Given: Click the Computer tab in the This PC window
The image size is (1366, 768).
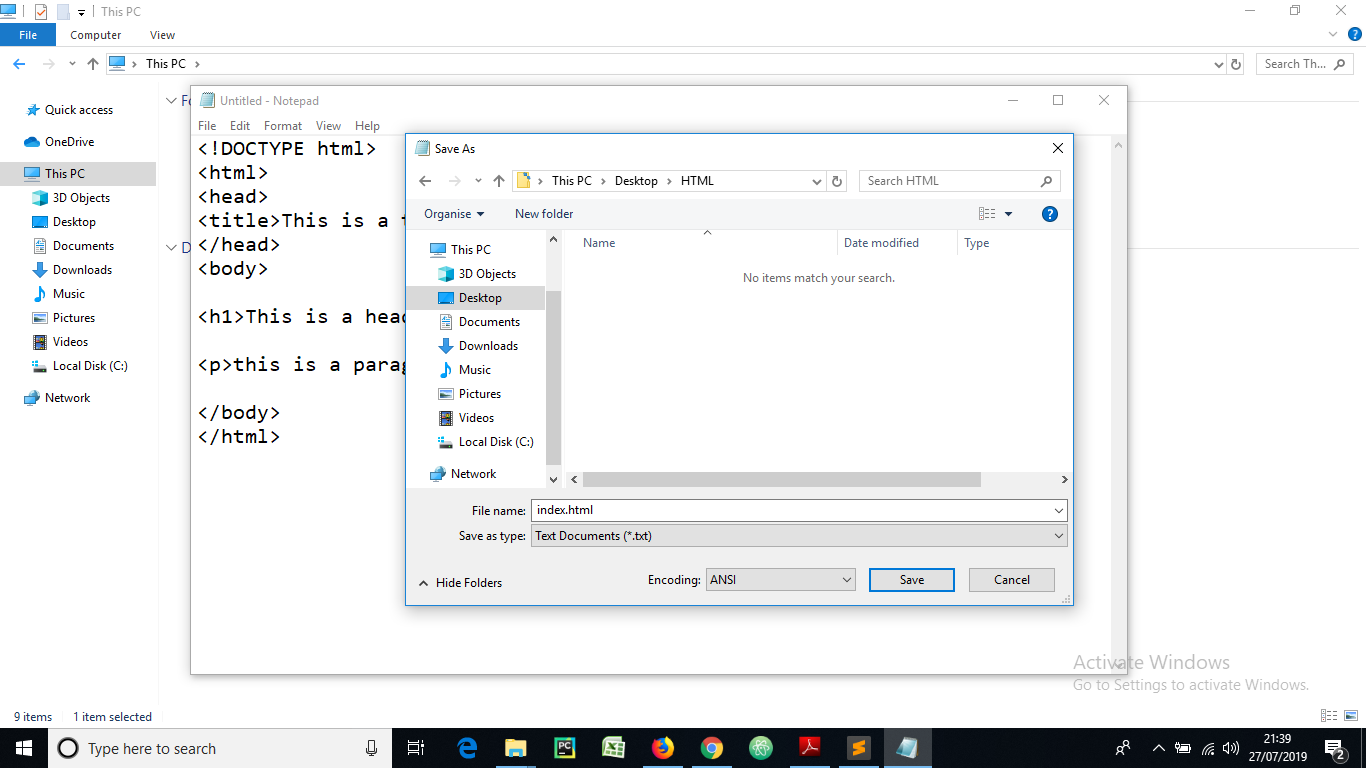Looking at the screenshot, I should 96,35.
